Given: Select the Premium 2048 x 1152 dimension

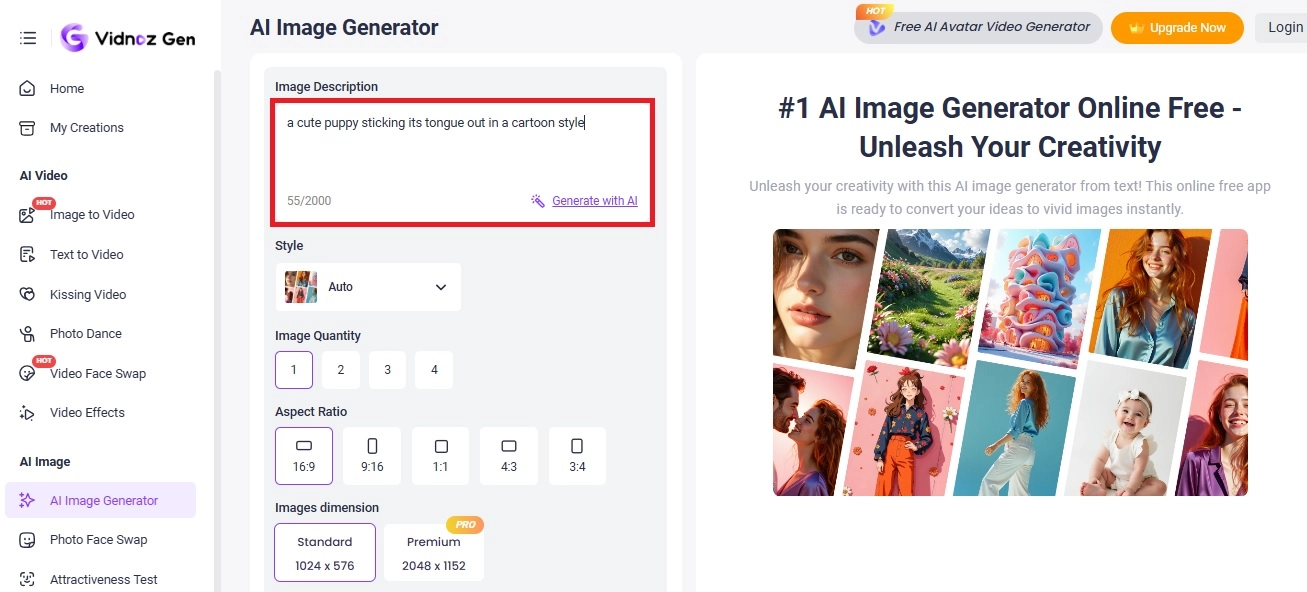Looking at the screenshot, I should point(434,551).
